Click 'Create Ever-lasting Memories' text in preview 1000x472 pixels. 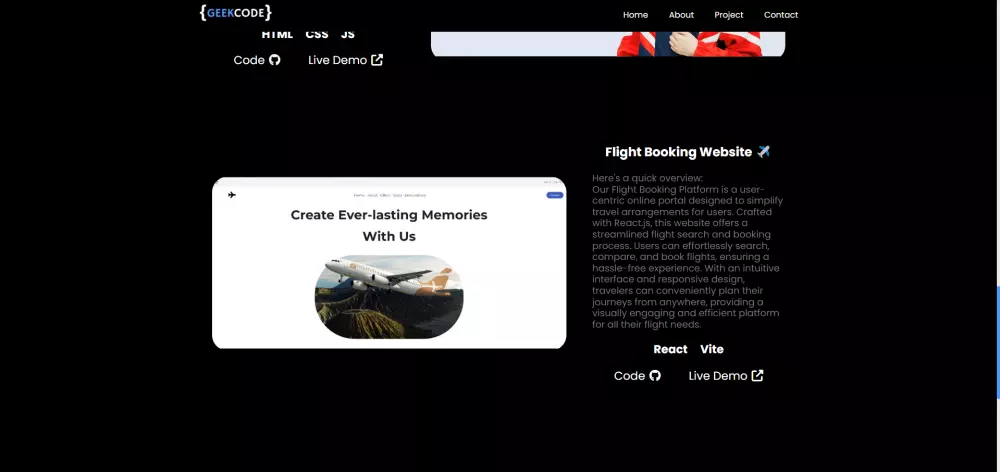tap(389, 215)
